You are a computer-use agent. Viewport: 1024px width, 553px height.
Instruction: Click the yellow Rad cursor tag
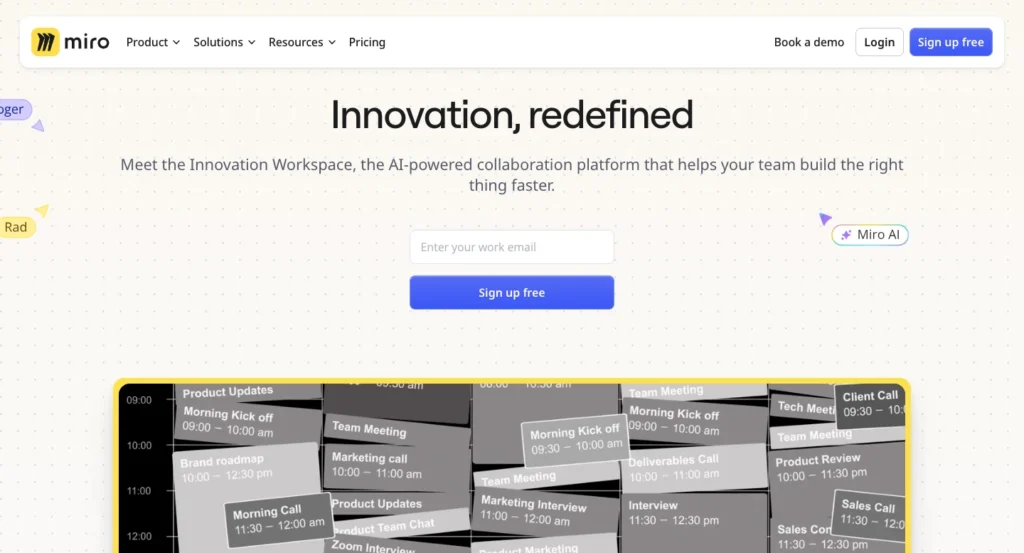(x=17, y=227)
